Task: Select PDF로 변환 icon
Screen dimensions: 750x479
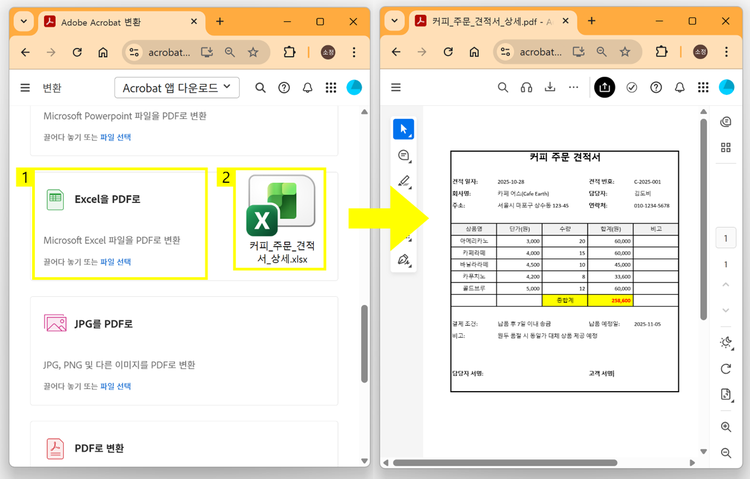Action: (x=55, y=448)
